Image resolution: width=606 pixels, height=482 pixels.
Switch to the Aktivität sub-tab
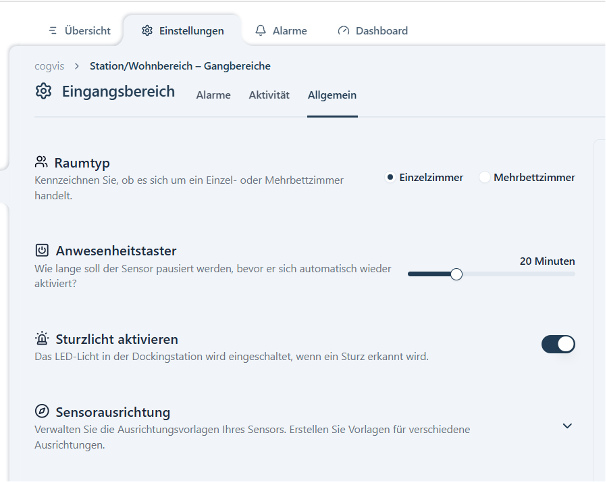pyautogui.click(x=269, y=95)
